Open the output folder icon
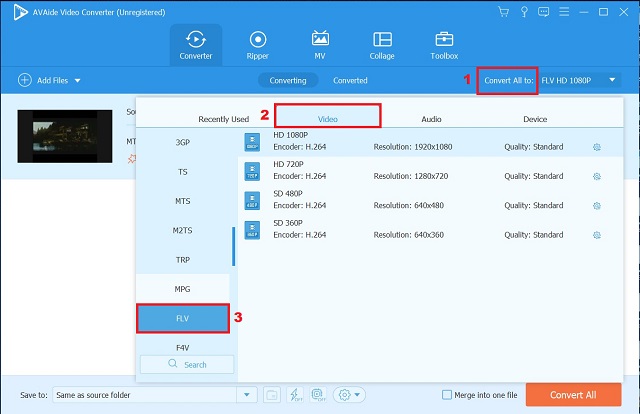Image resolution: width=640 pixels, height=414 pixels. click(x=272, y=395)
